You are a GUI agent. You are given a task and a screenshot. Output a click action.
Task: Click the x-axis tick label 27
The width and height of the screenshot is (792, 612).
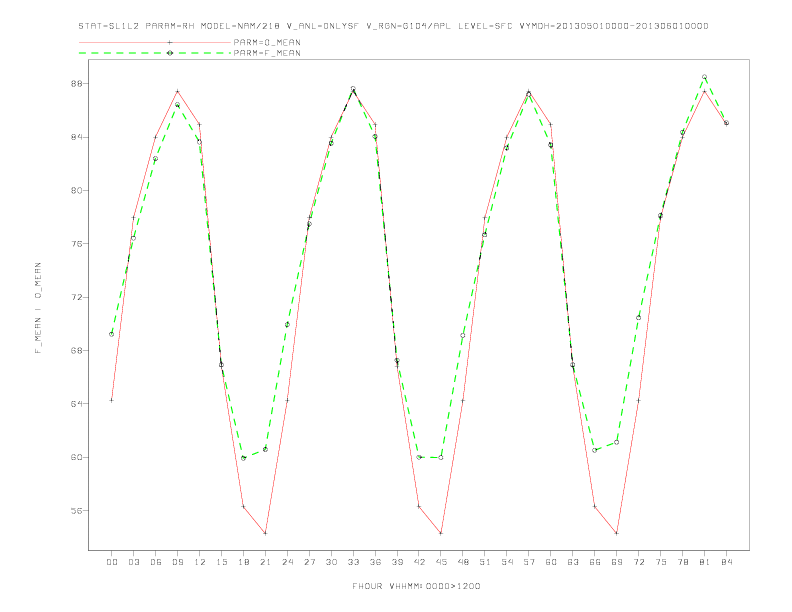coord(309,562)
